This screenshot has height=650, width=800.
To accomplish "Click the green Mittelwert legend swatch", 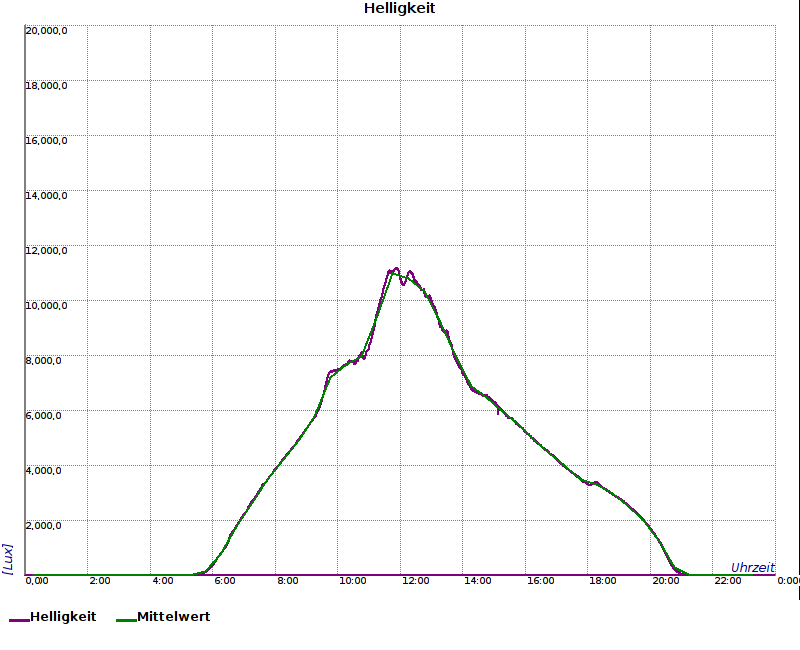I will click(x=126, y=620).
